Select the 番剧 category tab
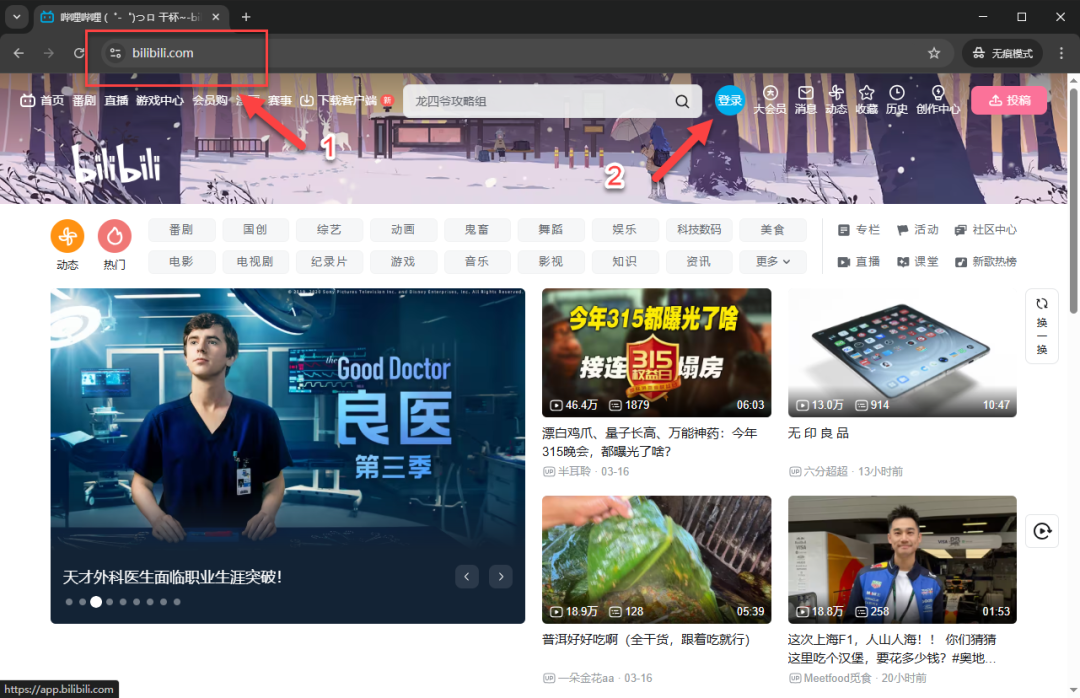The width and height of the screenshot is (1080, 698). pos(181,230)
